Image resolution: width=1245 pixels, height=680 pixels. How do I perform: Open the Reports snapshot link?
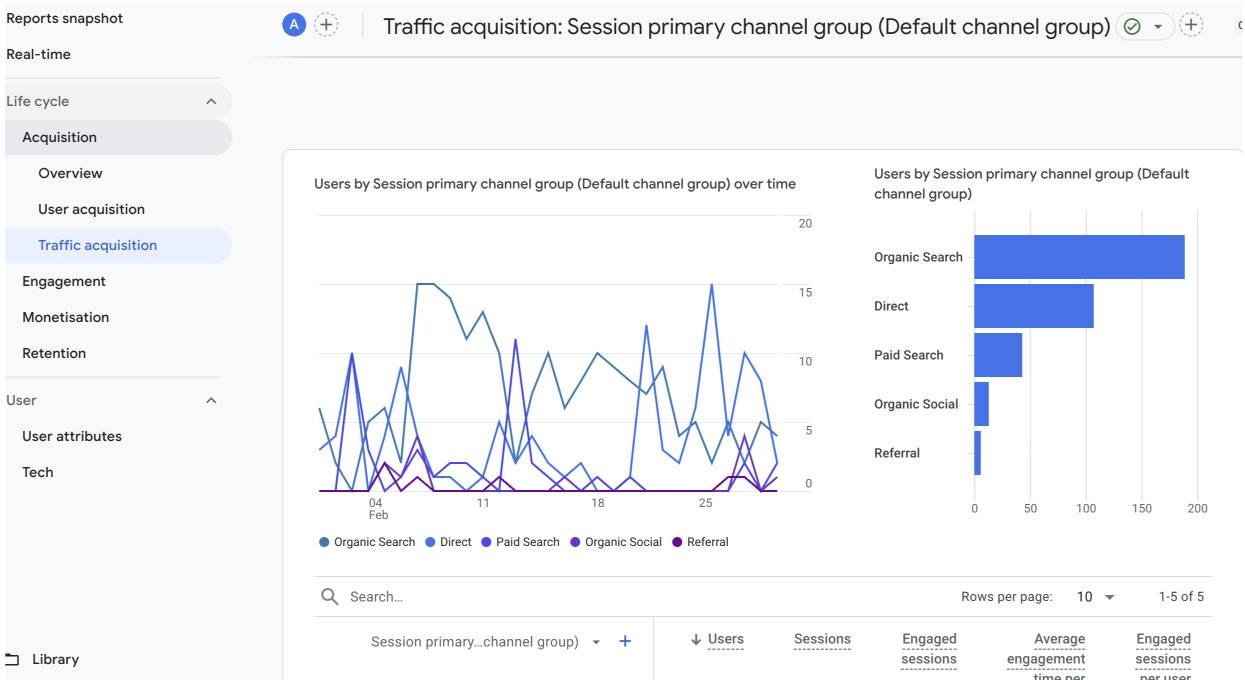tap(64, 17)
